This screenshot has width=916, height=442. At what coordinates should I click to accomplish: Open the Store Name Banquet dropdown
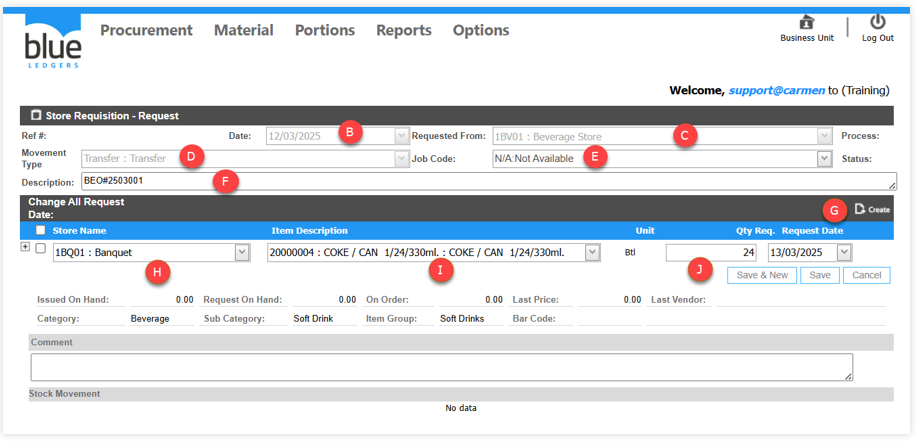242,253
